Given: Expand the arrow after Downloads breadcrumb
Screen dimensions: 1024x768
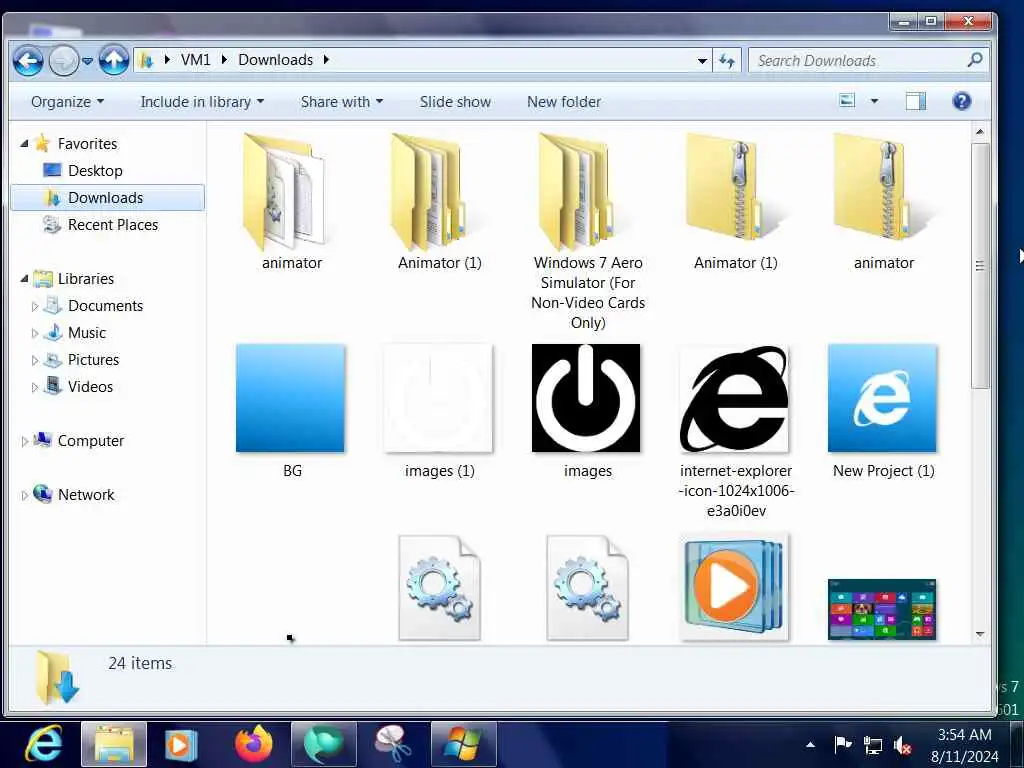Looking at the screenshot, I should [x=325, y=60].
